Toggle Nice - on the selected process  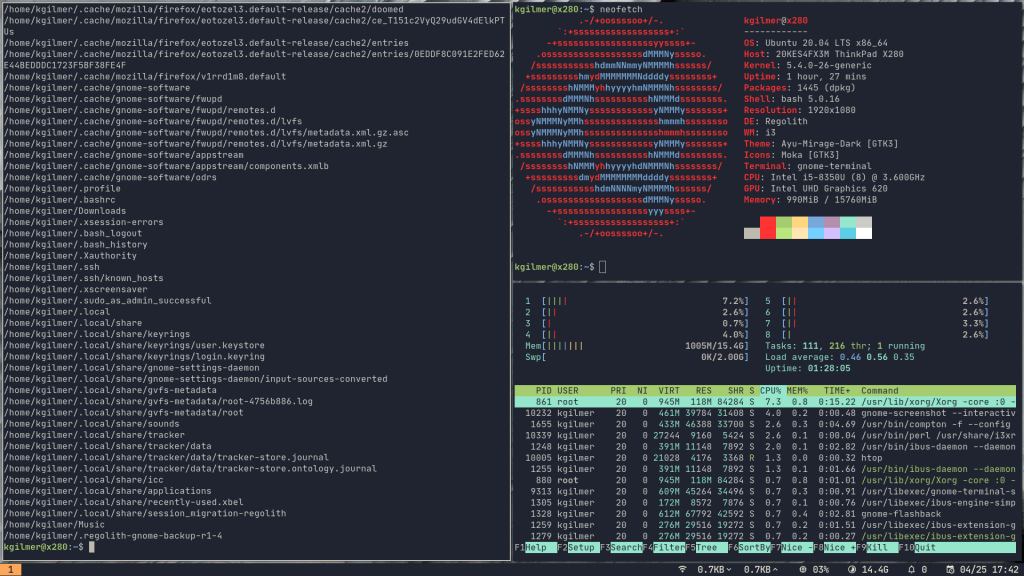[792, 547]
